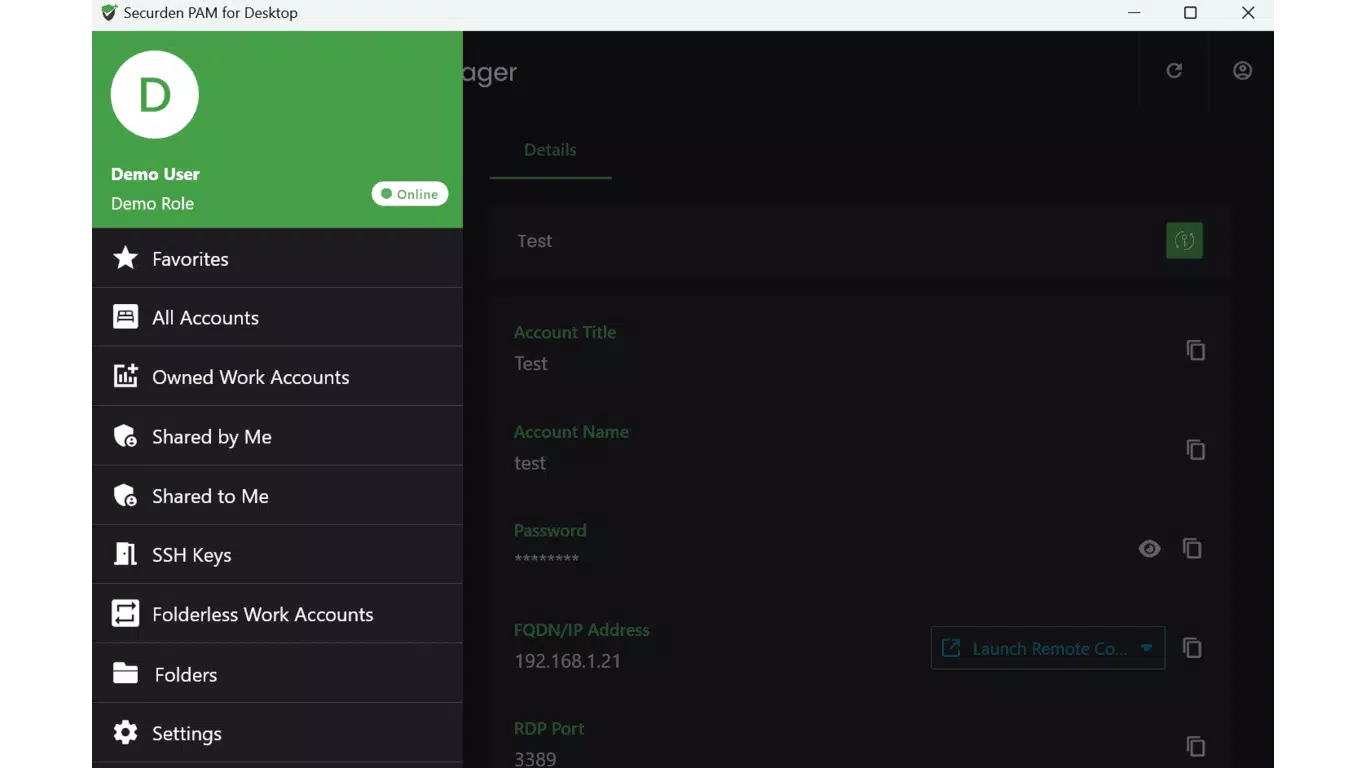This screenshot has height=768, width=1366.
Task: Click the Settings gear icon
Action: pyautogui.click(x=125, y=732)
